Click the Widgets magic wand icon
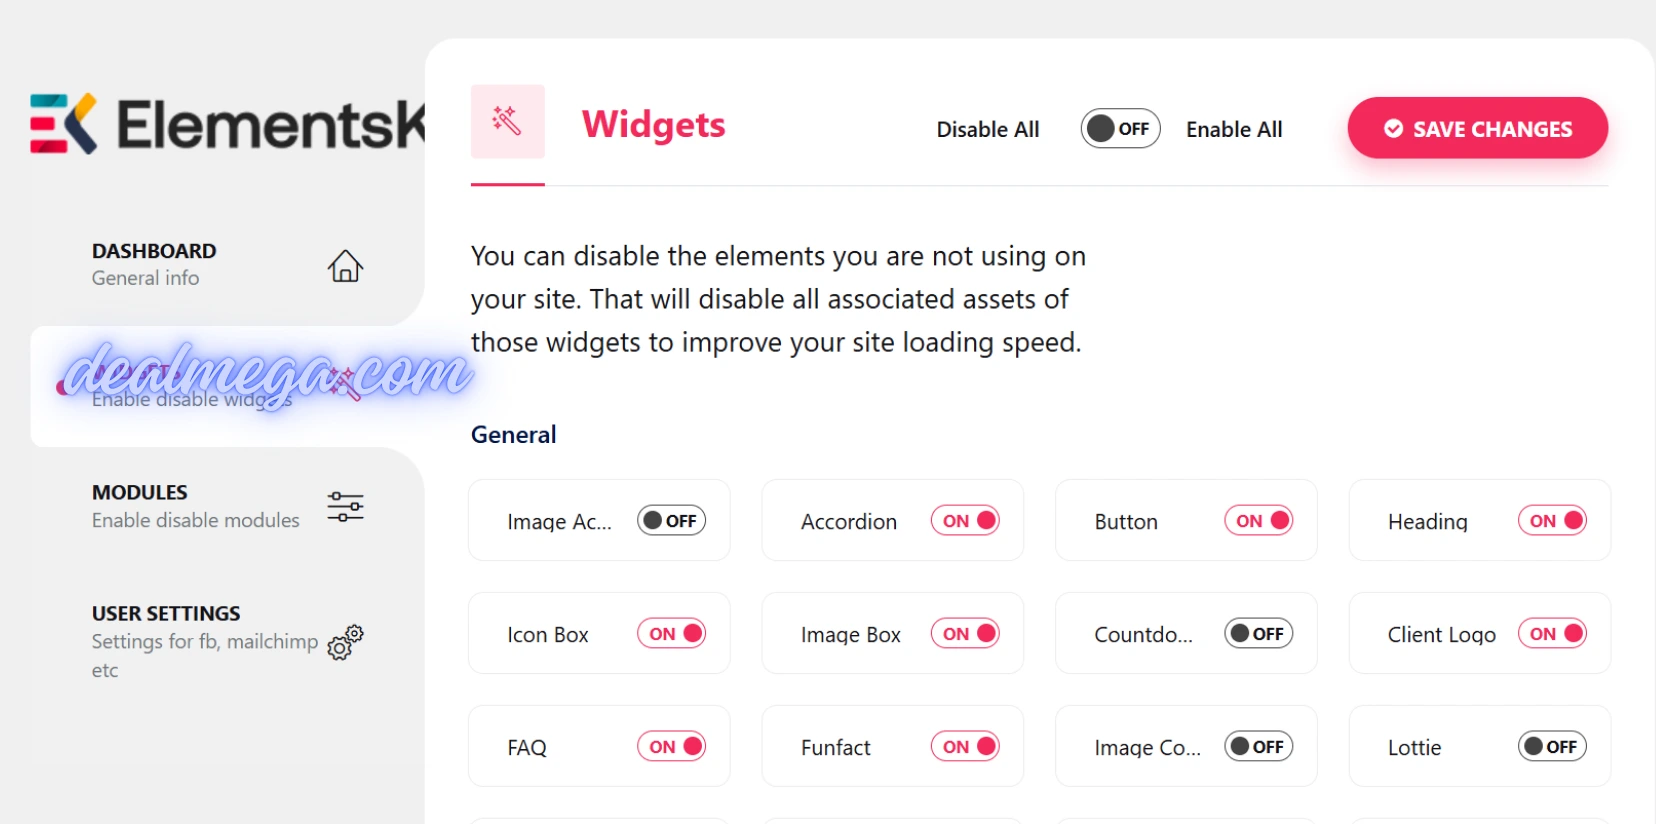Image resolution: width=1656 pixels, height=824 pixels. (507, 121)
